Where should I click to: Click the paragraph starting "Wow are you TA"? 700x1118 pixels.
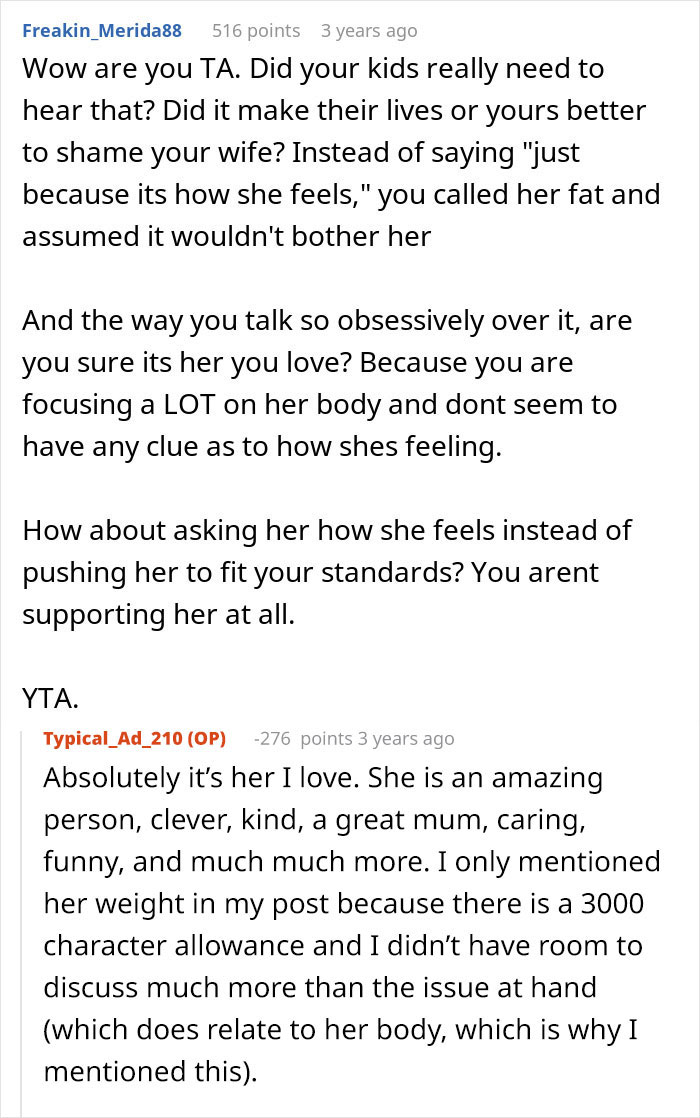[x=340, y=150]
